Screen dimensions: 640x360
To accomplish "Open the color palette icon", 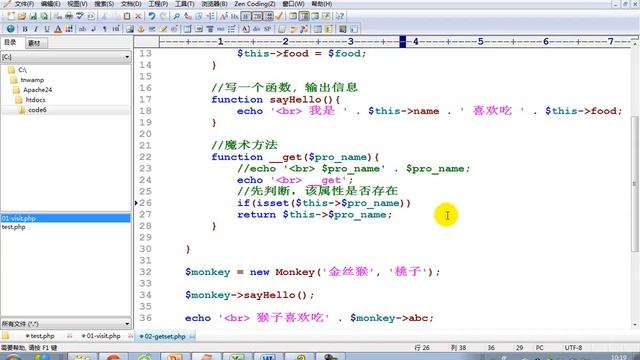I will [69, 29].
